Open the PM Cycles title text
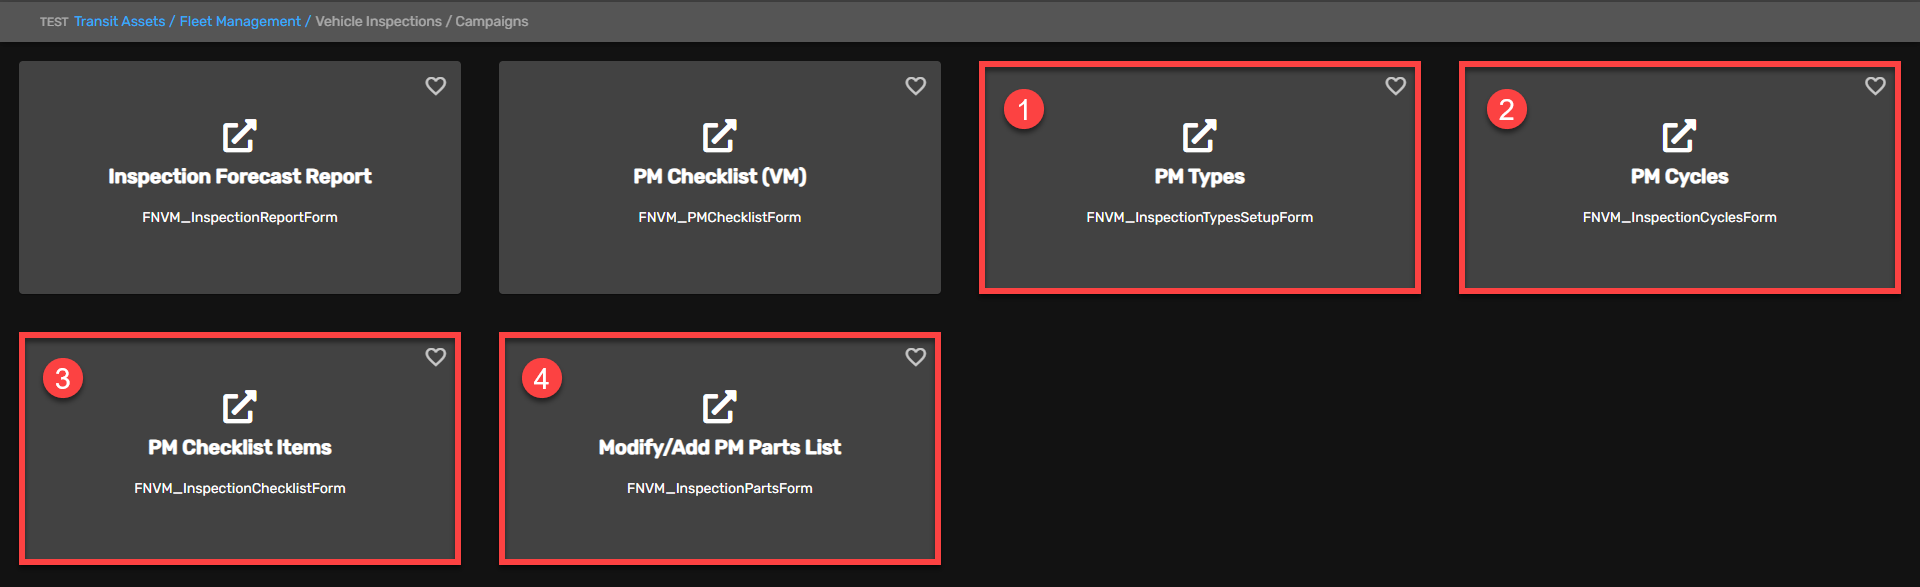This screenshot has width=1920, height=587. (1679, 177)
